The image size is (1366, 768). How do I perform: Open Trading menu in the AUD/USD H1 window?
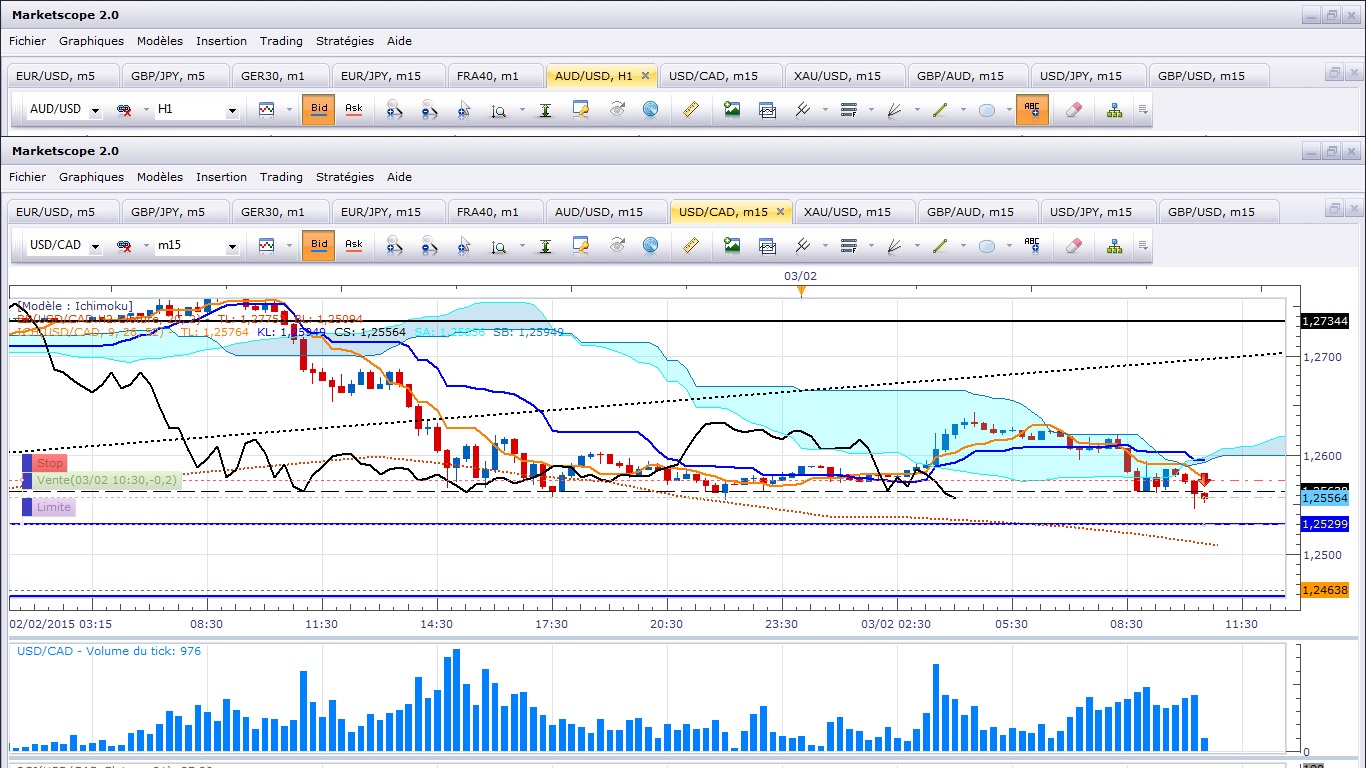281,41
